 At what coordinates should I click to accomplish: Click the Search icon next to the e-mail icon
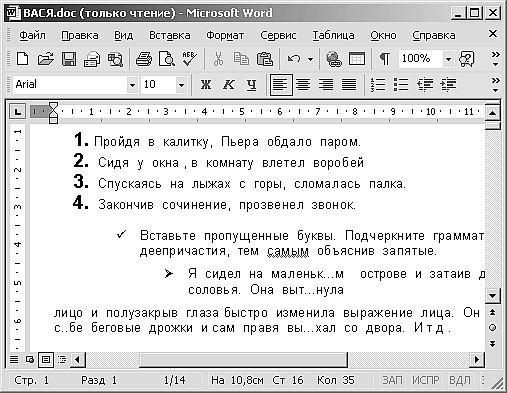[x=115, y=59]
